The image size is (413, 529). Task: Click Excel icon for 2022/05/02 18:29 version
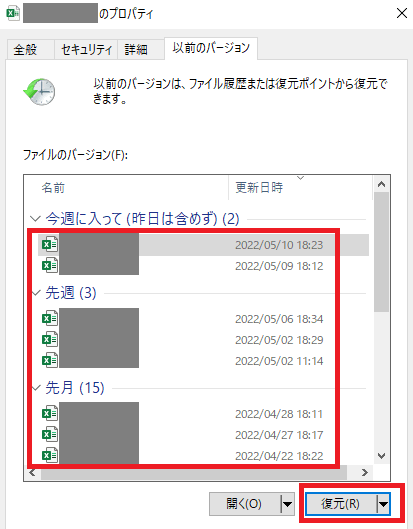point(50,339)
